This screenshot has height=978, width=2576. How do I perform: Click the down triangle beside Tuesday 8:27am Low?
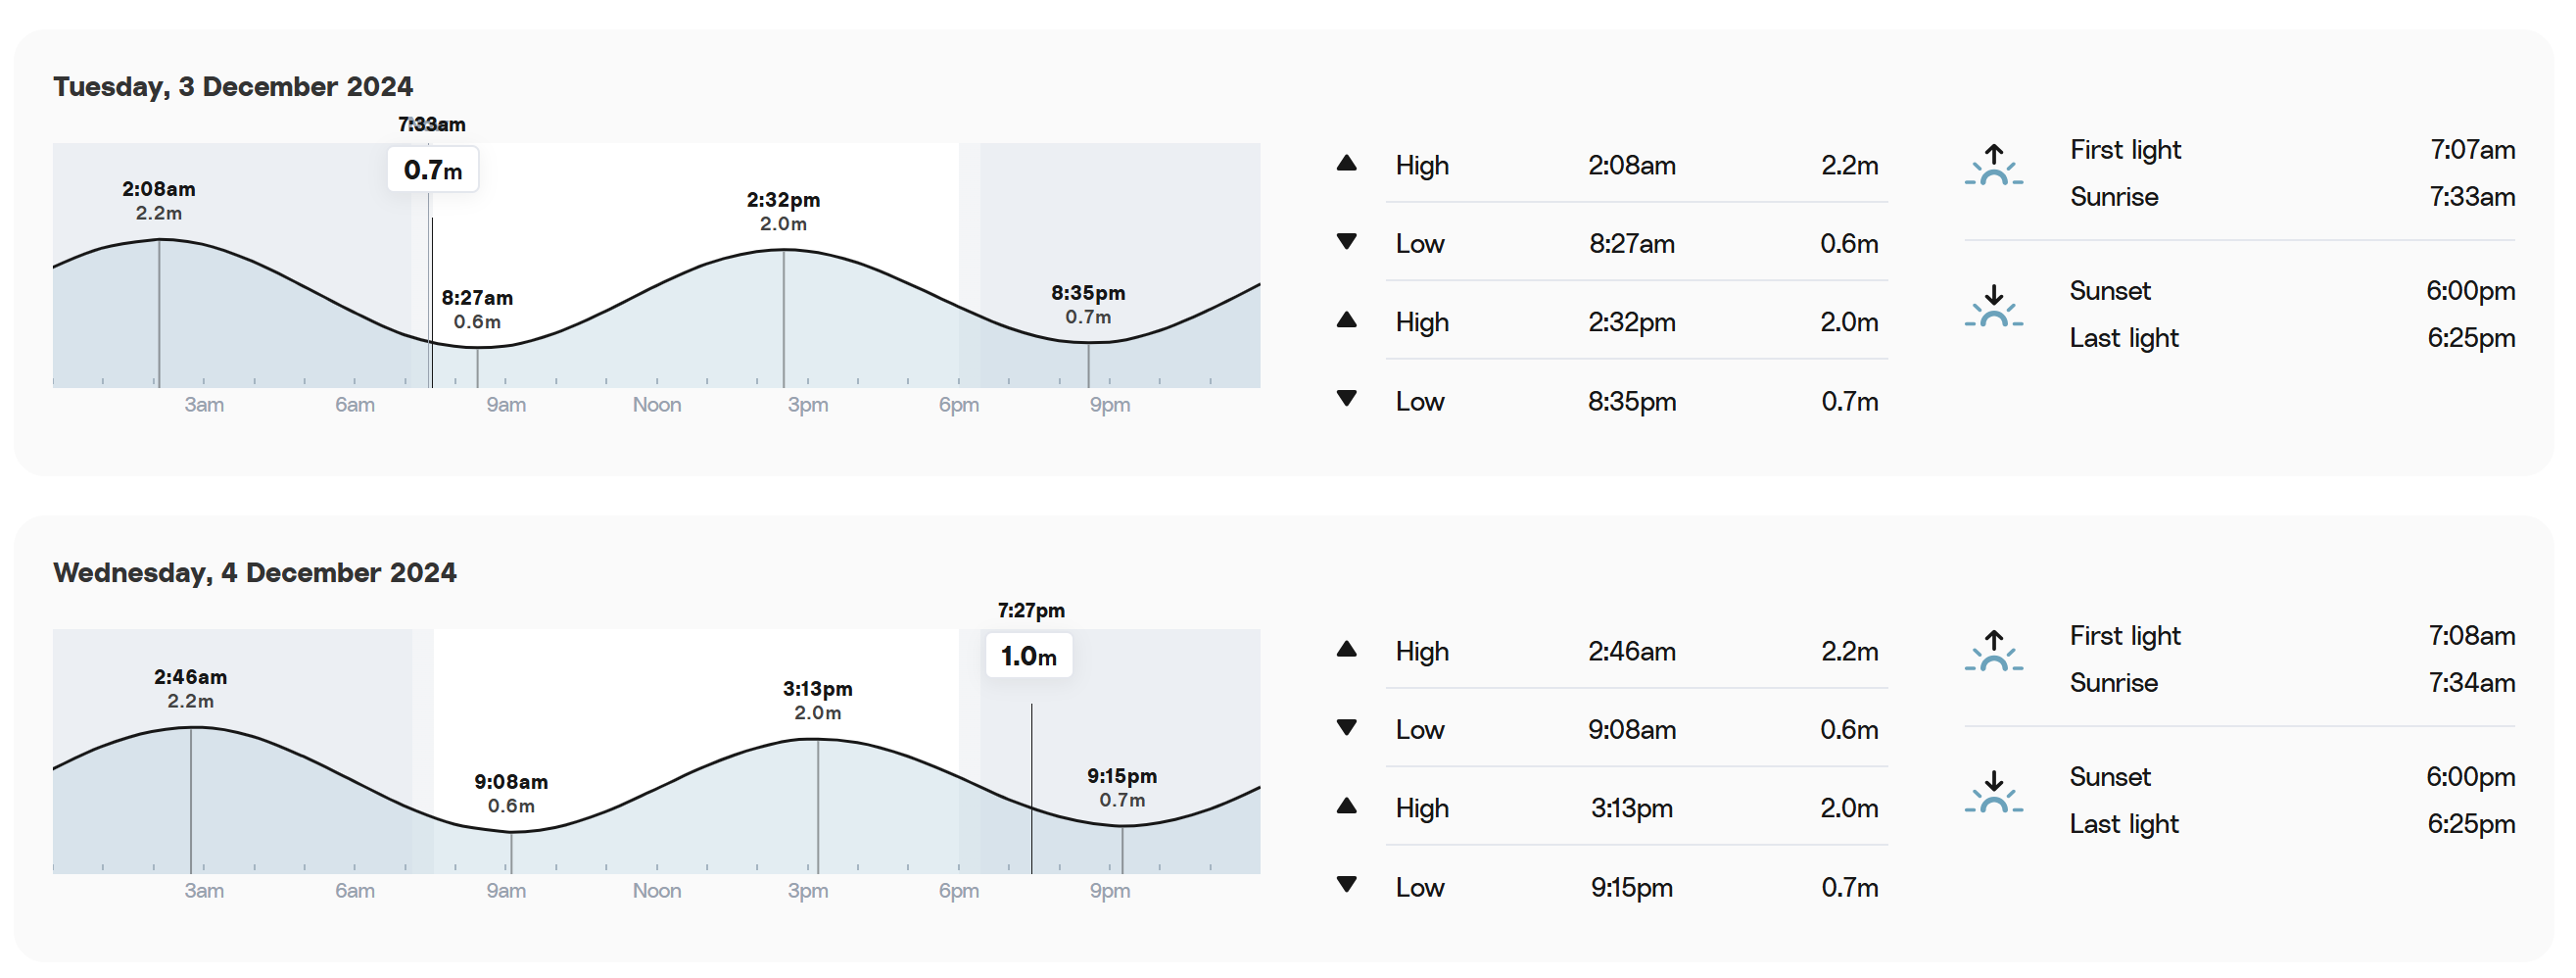tap(1346, 242)
